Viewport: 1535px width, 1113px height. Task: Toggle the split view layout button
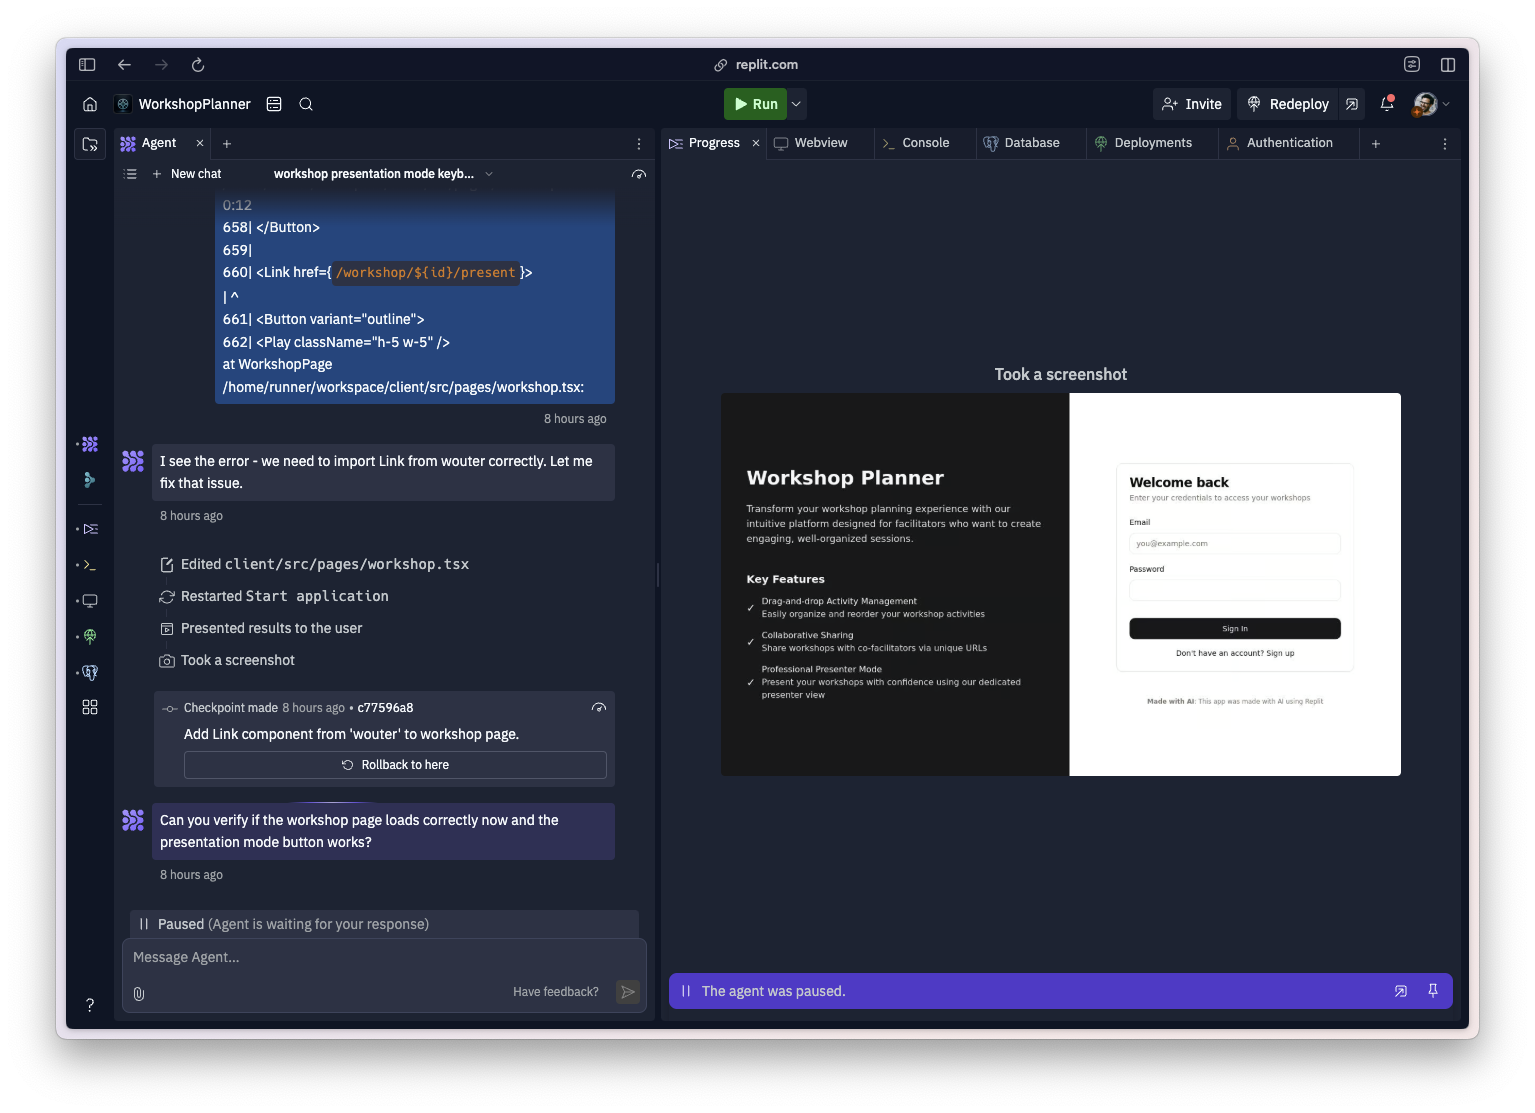pyautogui.click(x=1447, y=65)
